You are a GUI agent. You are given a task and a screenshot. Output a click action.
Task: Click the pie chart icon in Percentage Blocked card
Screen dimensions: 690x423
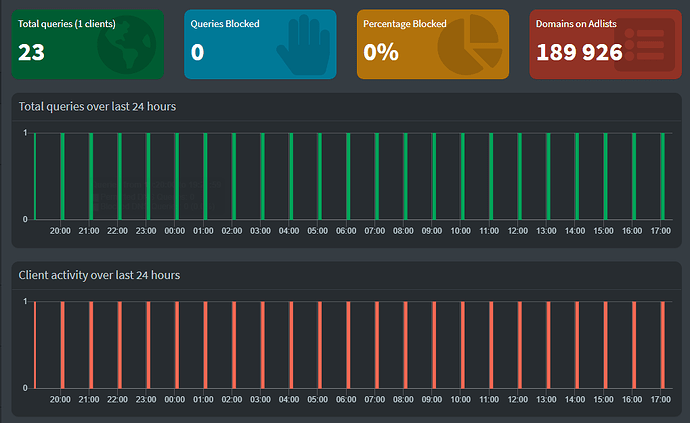pos(470,44)
